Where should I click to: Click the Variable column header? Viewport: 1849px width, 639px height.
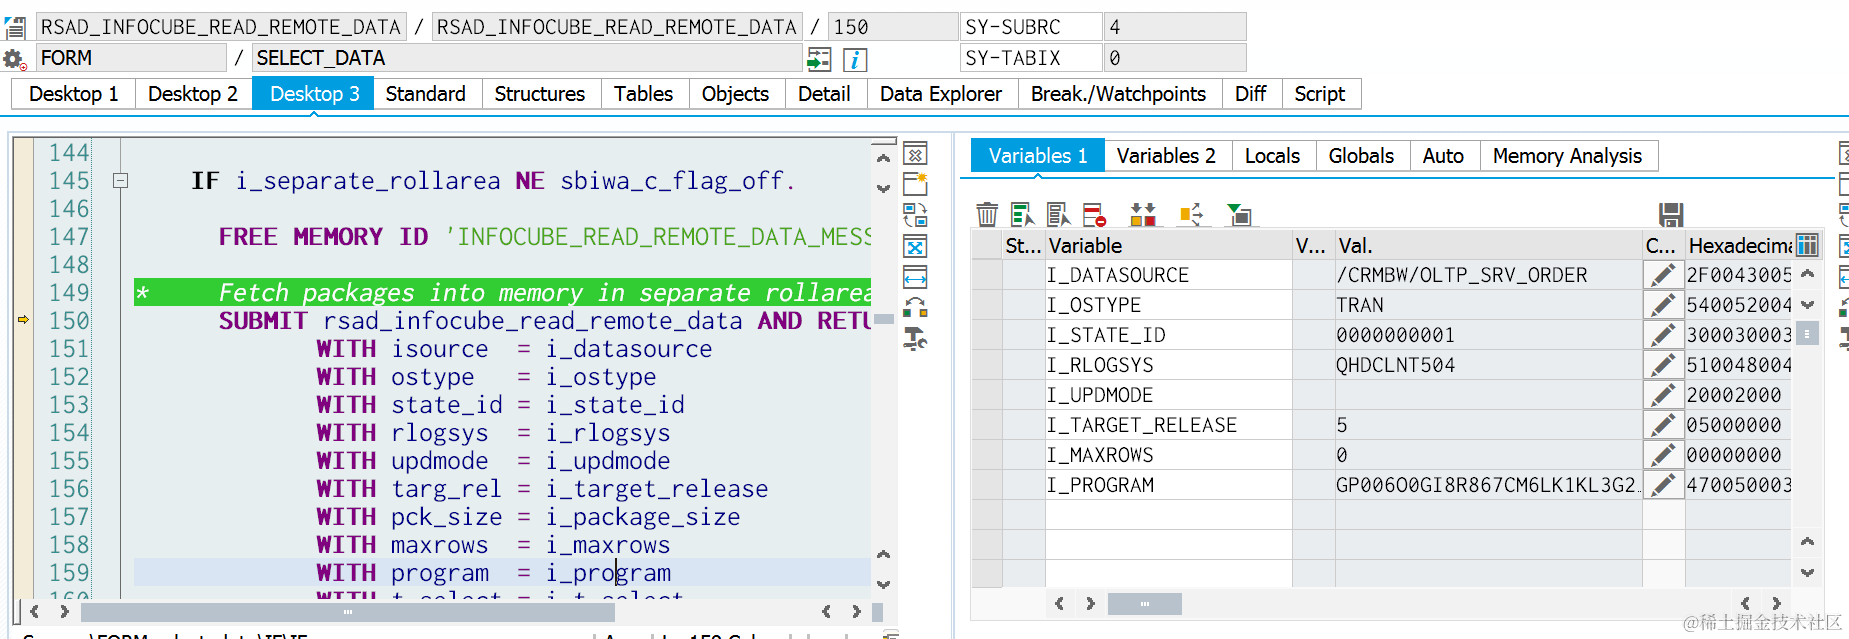pyautogui.click(x=1168, y=245)
